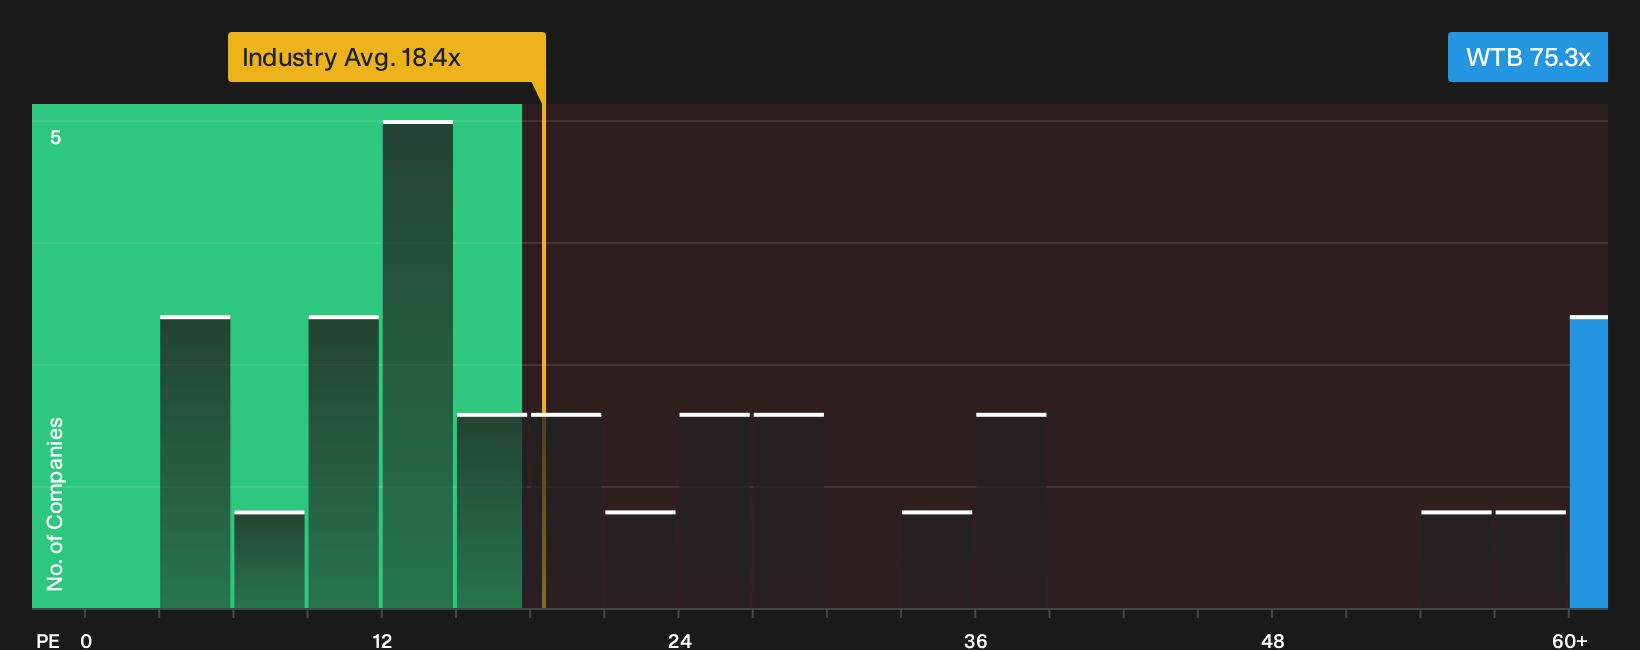
Task: Click the "0" PE axis label
Action: click(x=86, y=640)
